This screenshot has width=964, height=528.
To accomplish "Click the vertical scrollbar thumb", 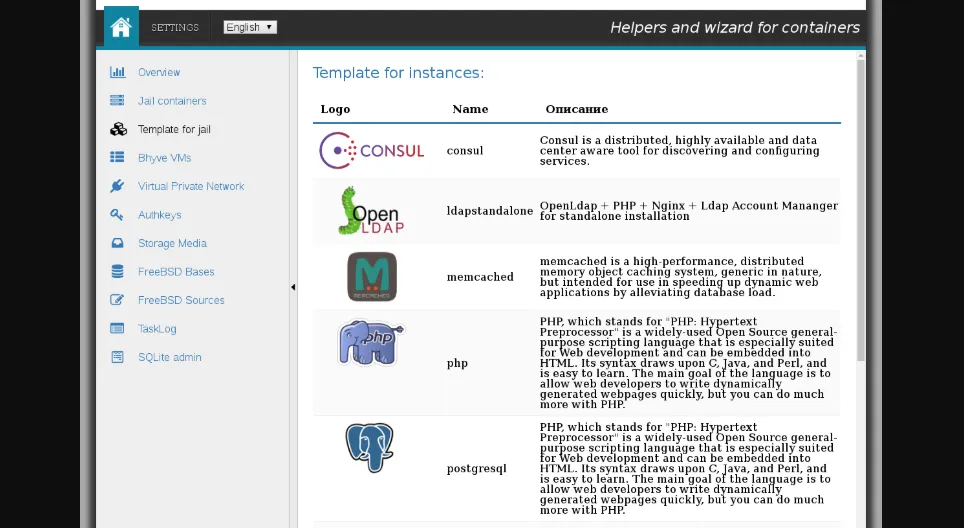I will (861, 209).
